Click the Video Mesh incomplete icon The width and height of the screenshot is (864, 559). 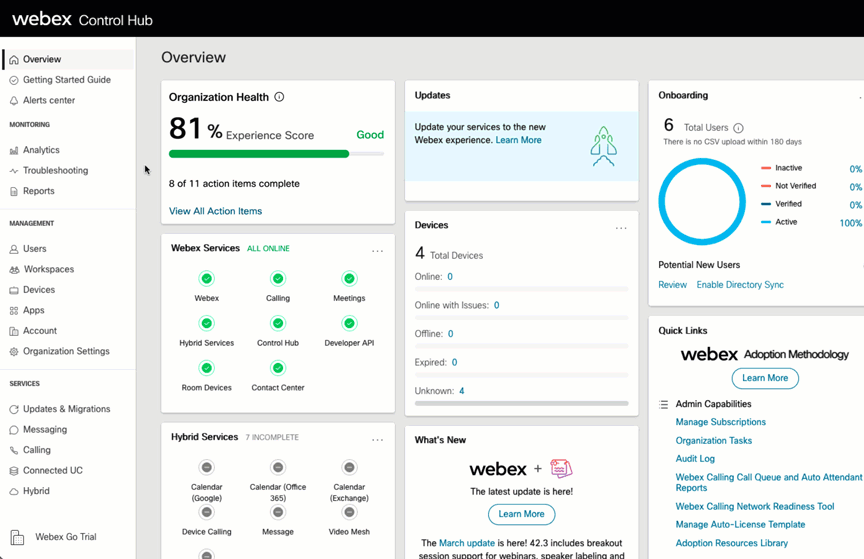click(349, 512)
